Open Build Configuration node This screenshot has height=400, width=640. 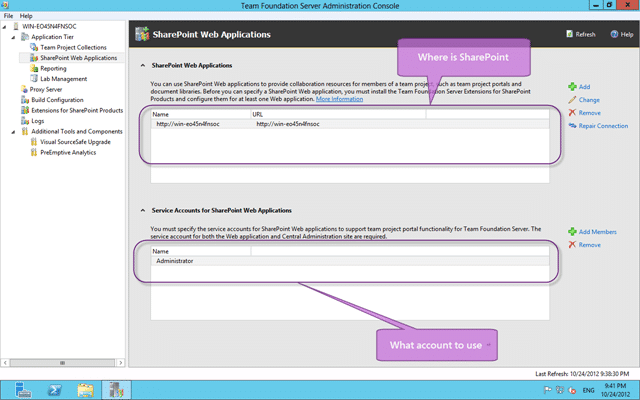[x=57, y=100]
